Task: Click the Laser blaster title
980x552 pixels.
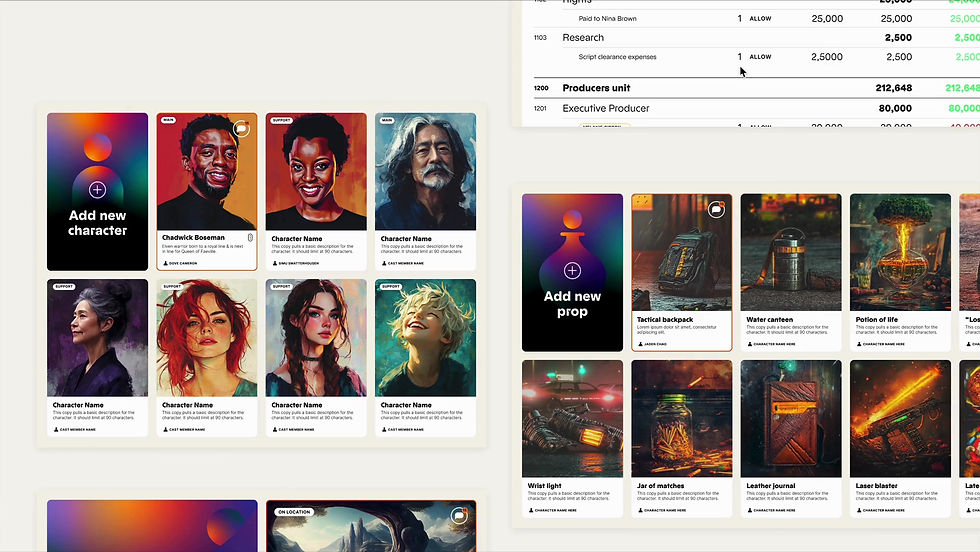Action: (x=876, y=486)
